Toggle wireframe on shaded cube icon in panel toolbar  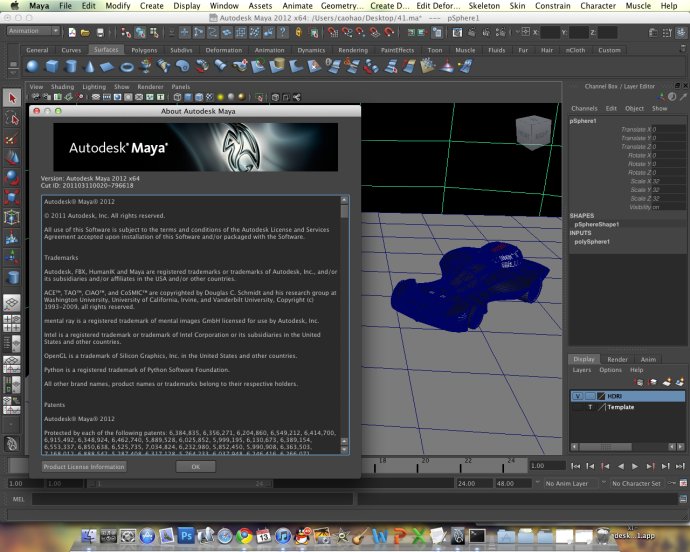(x=199, y=97)
